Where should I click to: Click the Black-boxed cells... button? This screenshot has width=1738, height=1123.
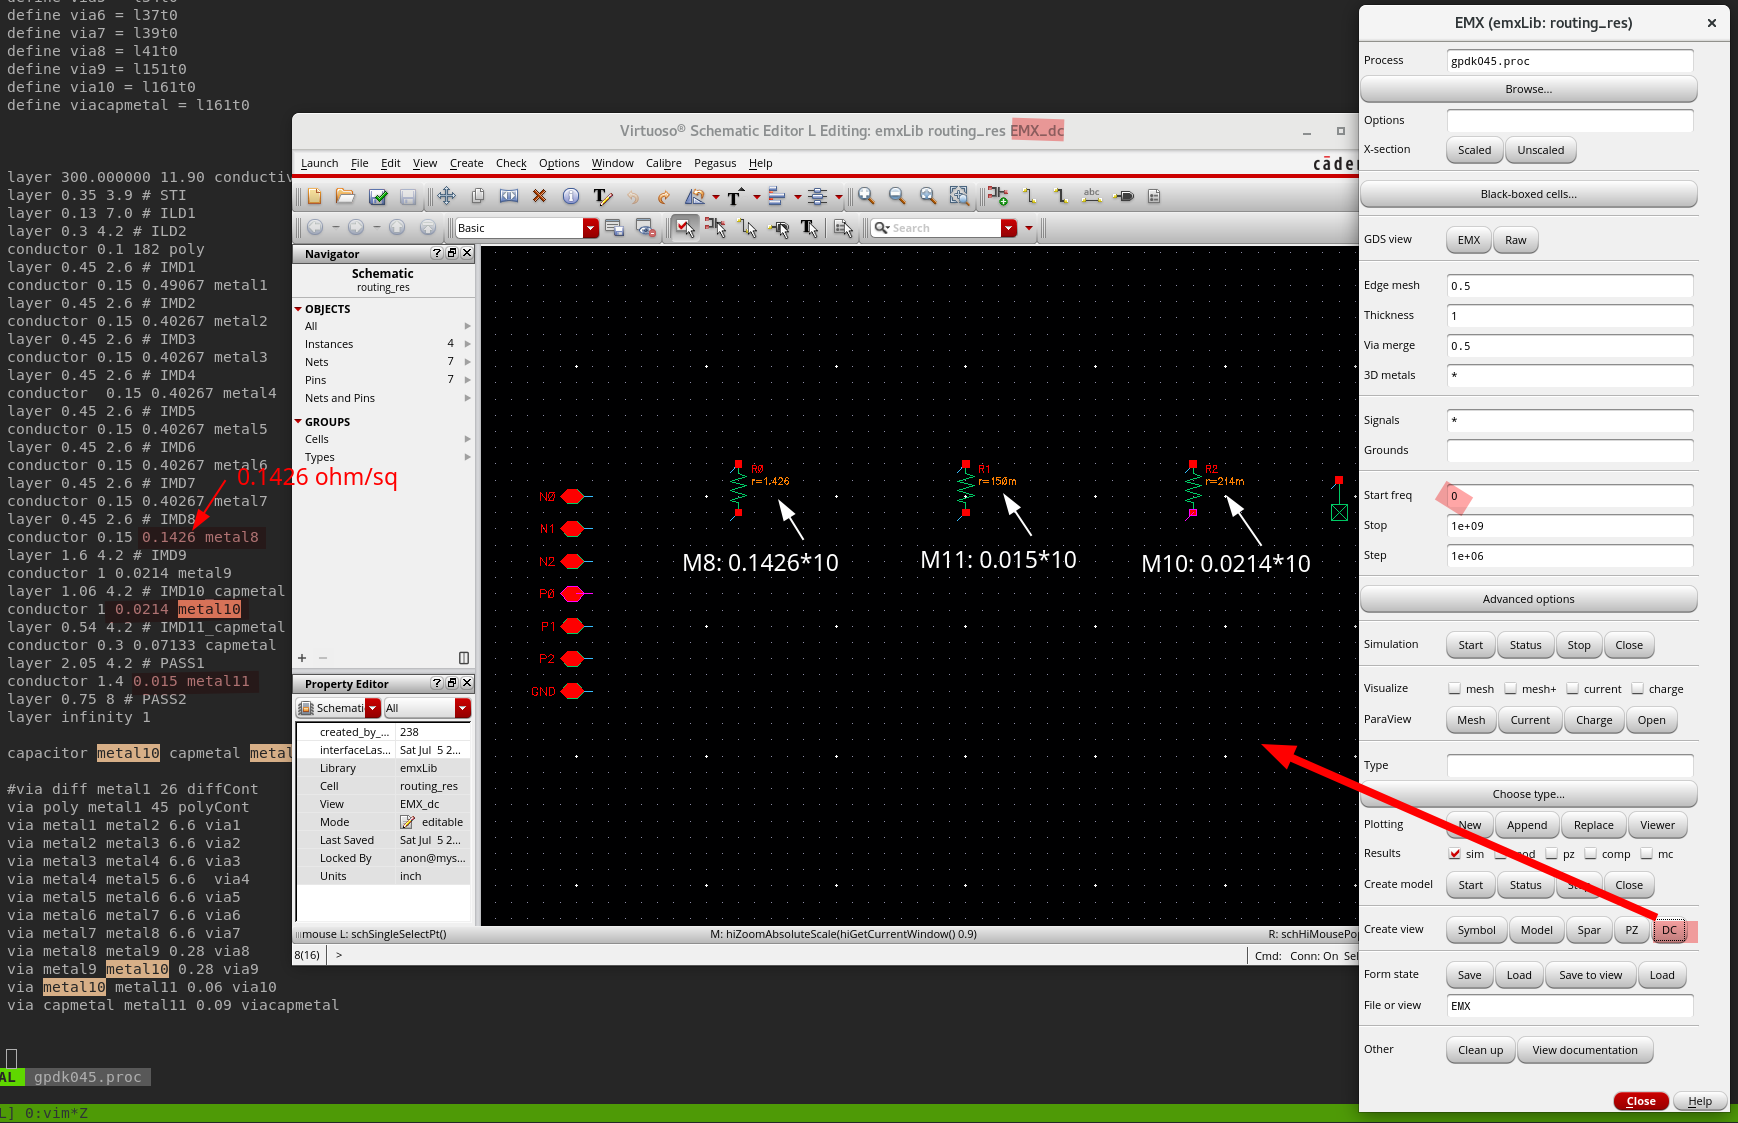tap(1528, 194)
